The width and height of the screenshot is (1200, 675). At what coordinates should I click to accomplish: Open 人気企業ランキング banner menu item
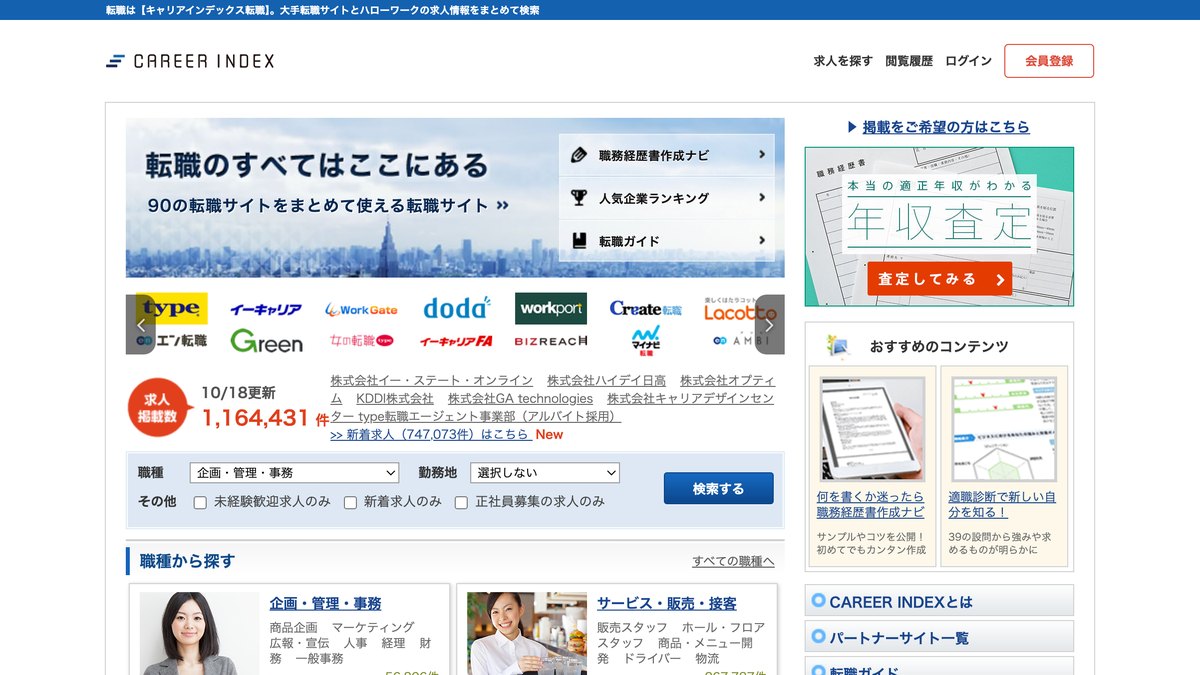pyautogui.click(x=667, y=198)
